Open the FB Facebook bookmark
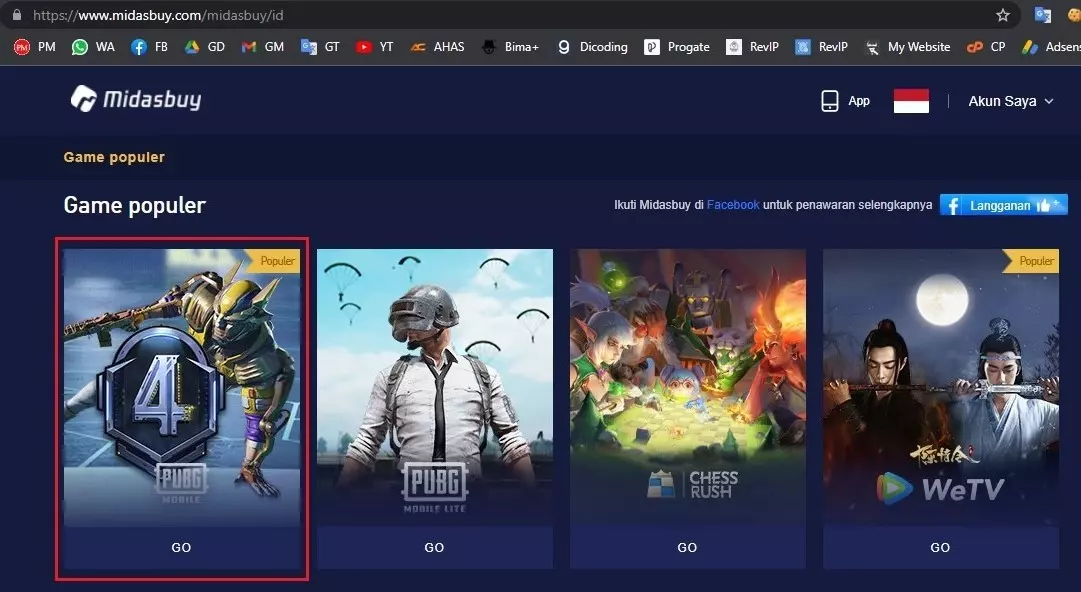 pyautogui.click(x=150, y=47)
